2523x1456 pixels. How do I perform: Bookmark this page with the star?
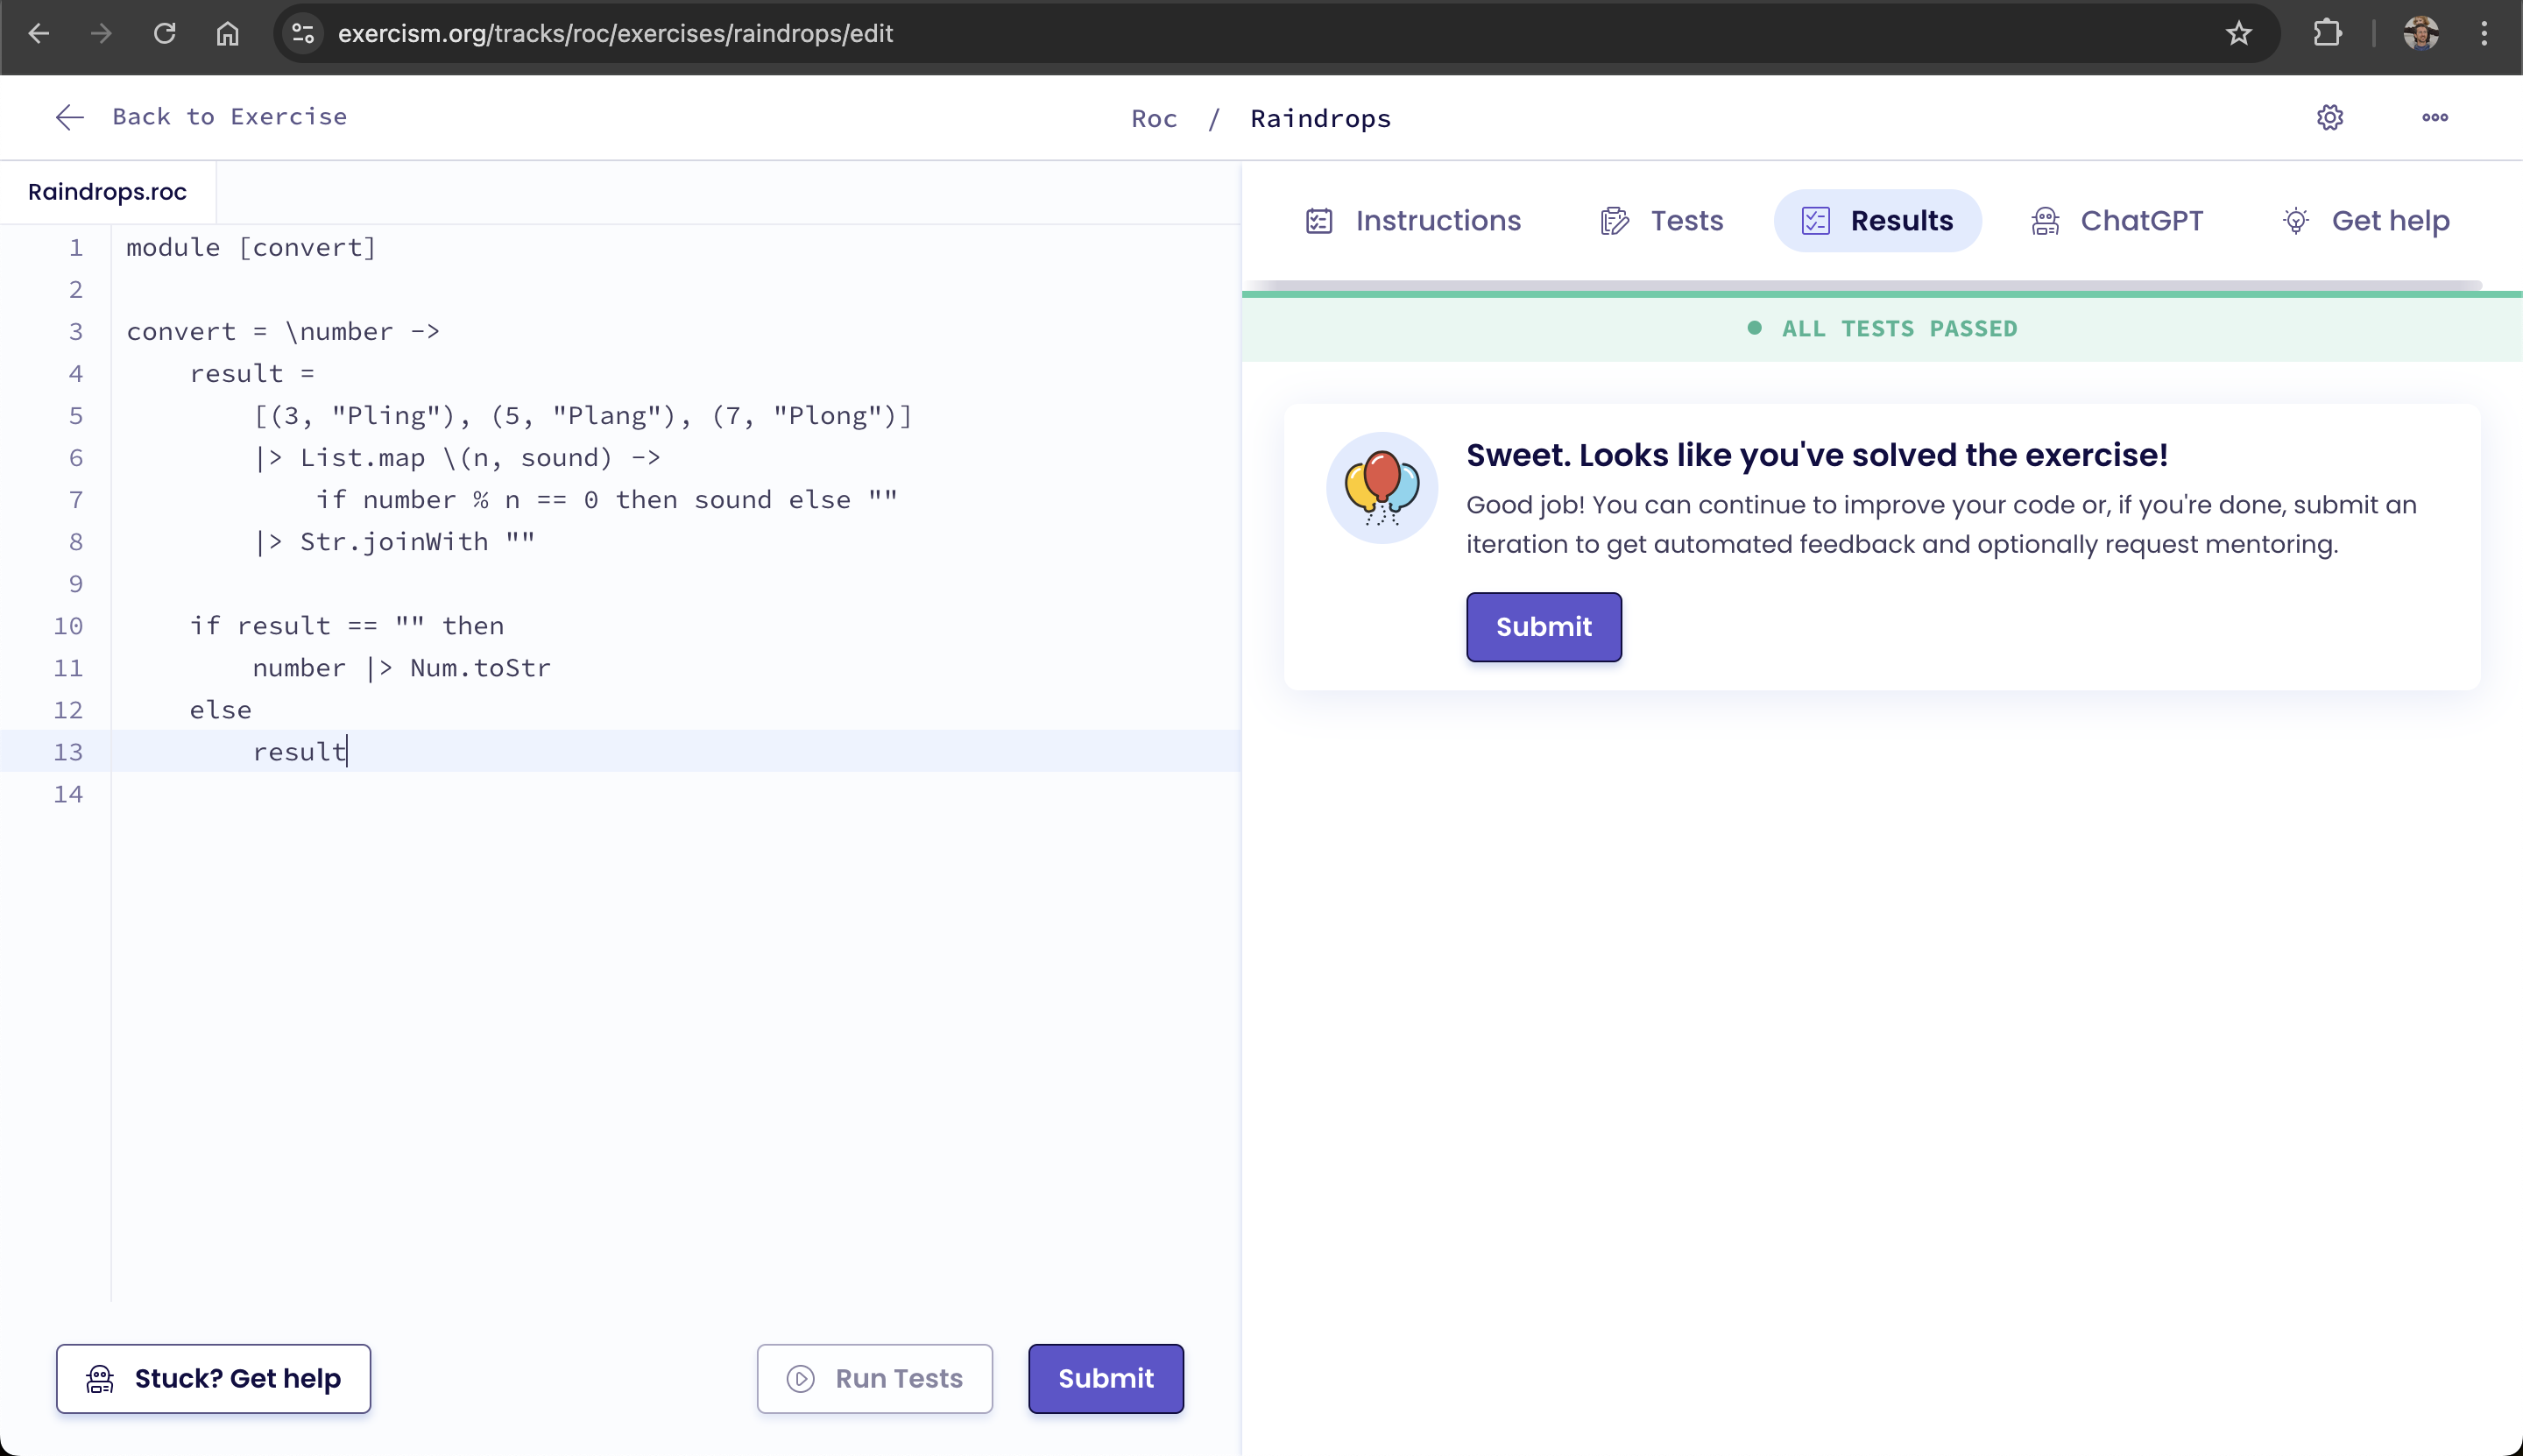2238,34
